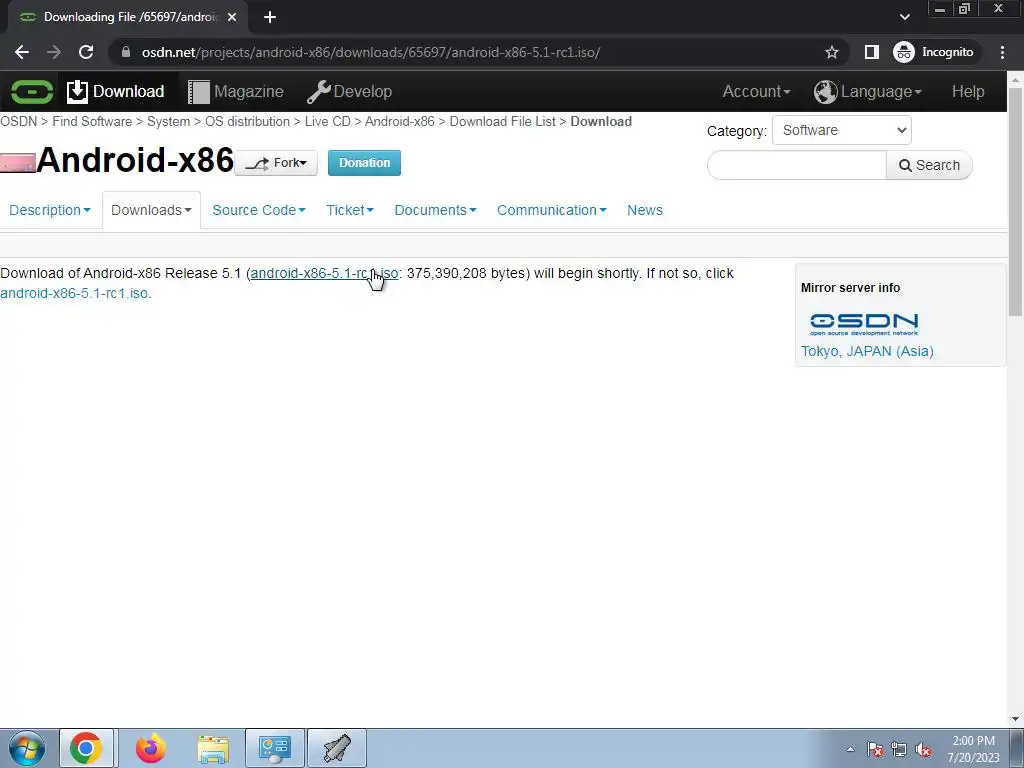Open the Develop wrench section
The image size is (1024, 768).
[349, 91]
